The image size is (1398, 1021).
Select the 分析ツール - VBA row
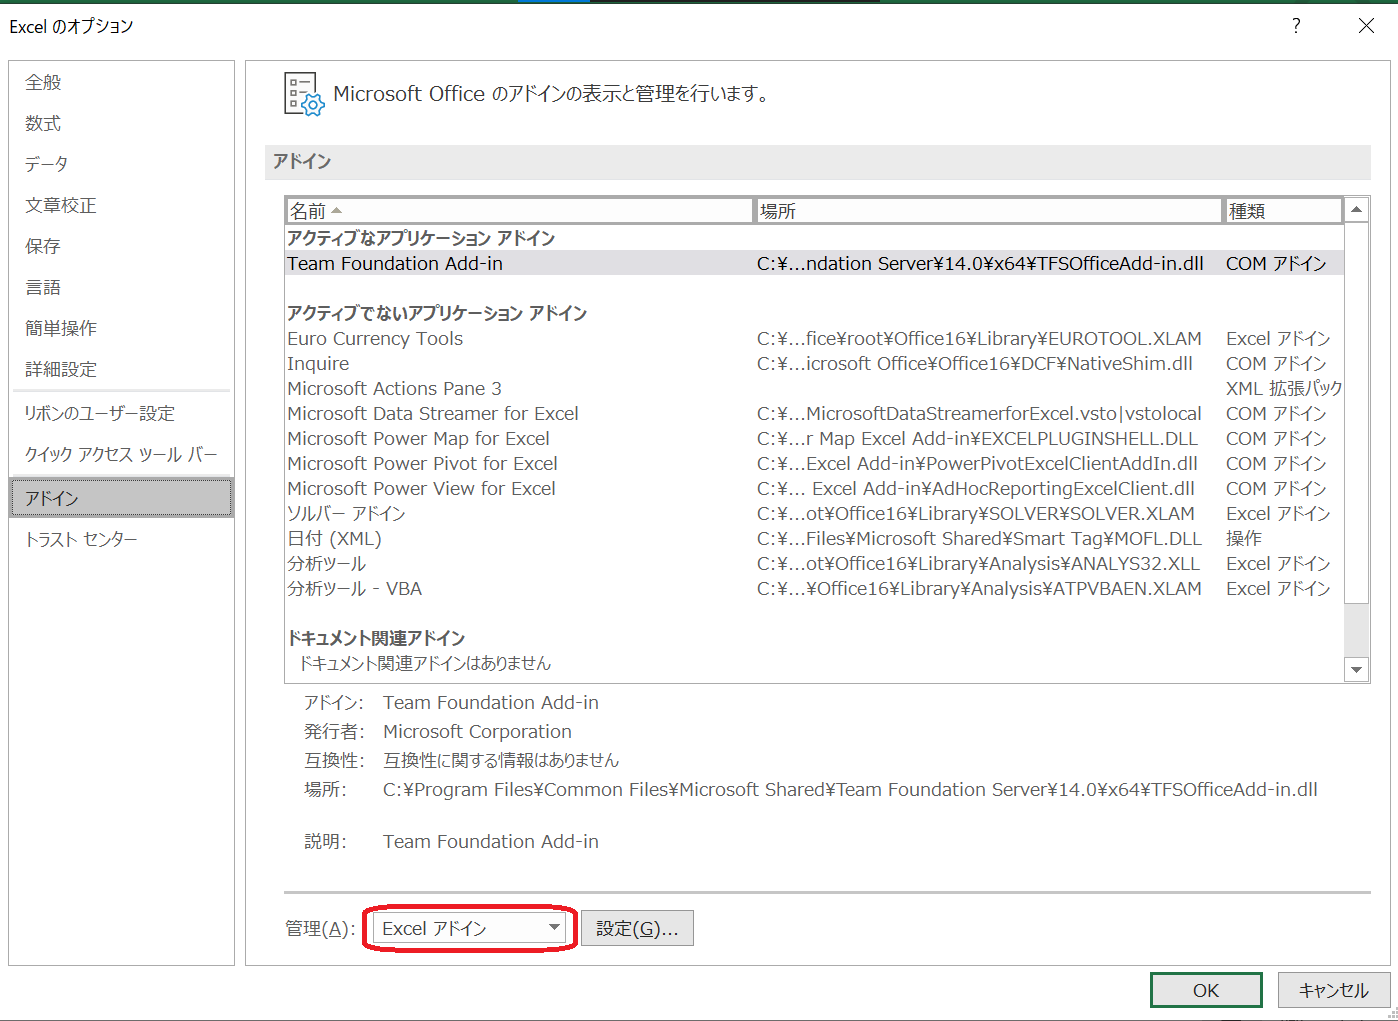[x=814, y=588]
